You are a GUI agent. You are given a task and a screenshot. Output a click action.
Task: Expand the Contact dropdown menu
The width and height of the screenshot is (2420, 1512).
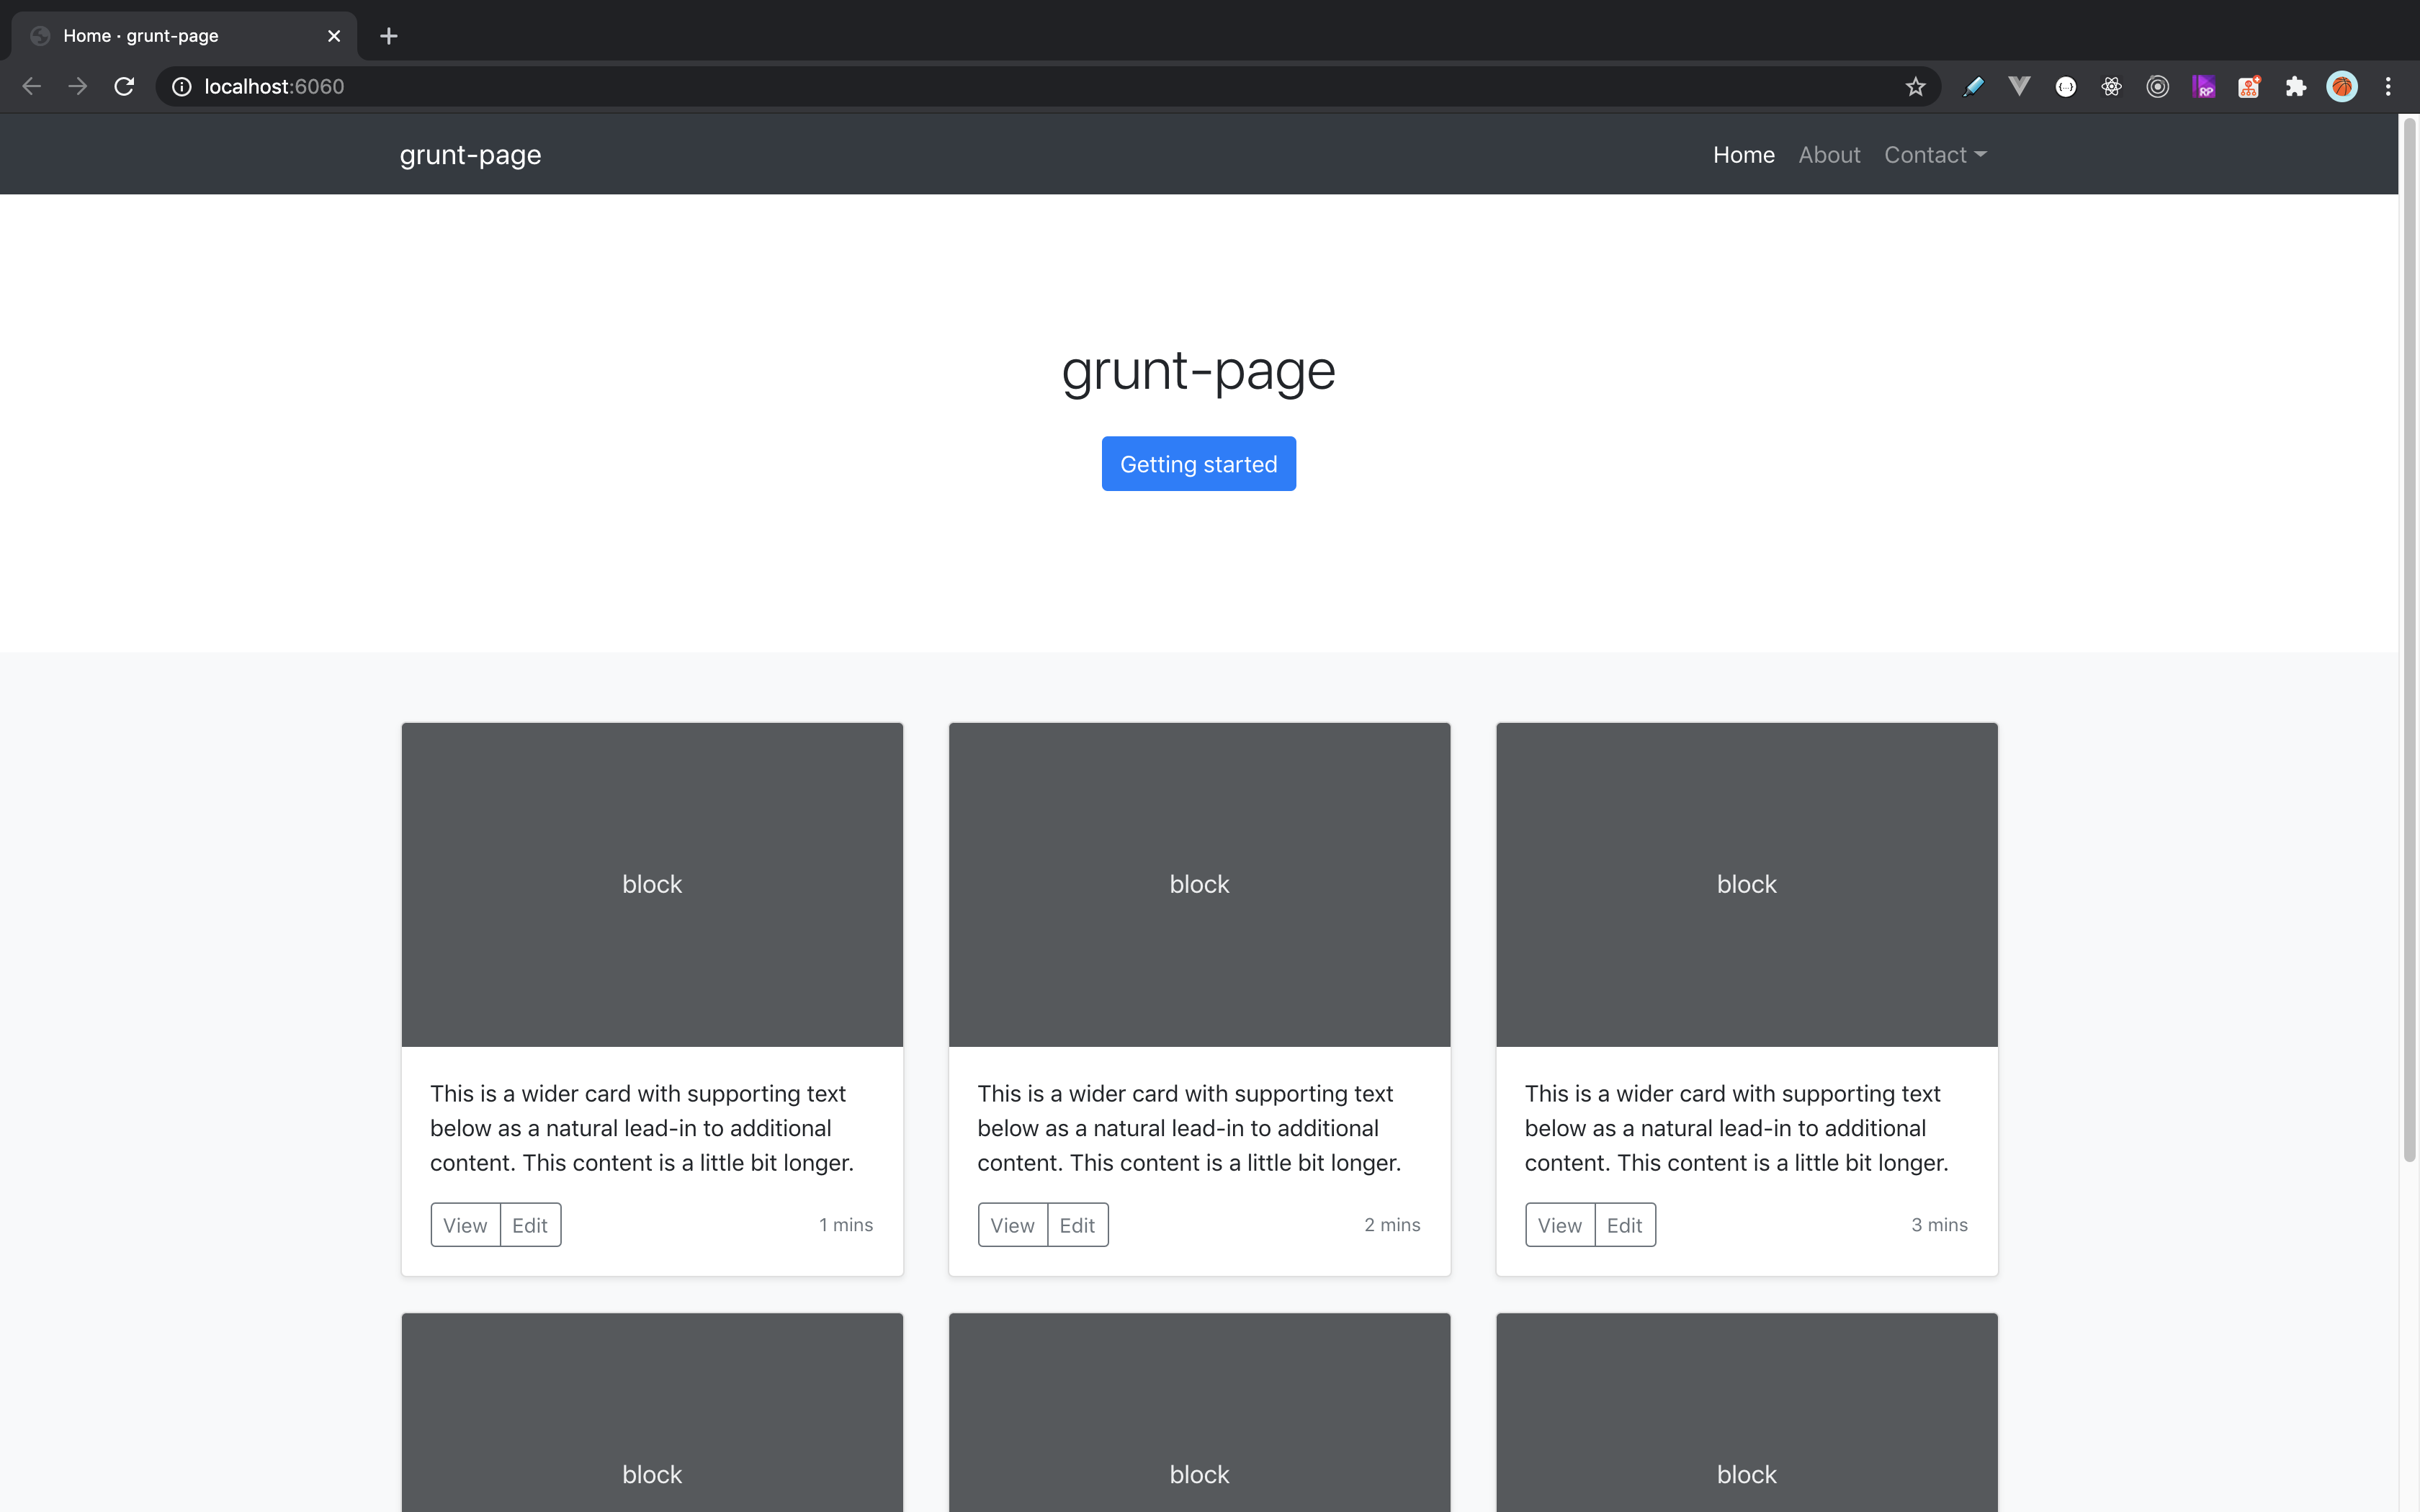click(1935, 155)
